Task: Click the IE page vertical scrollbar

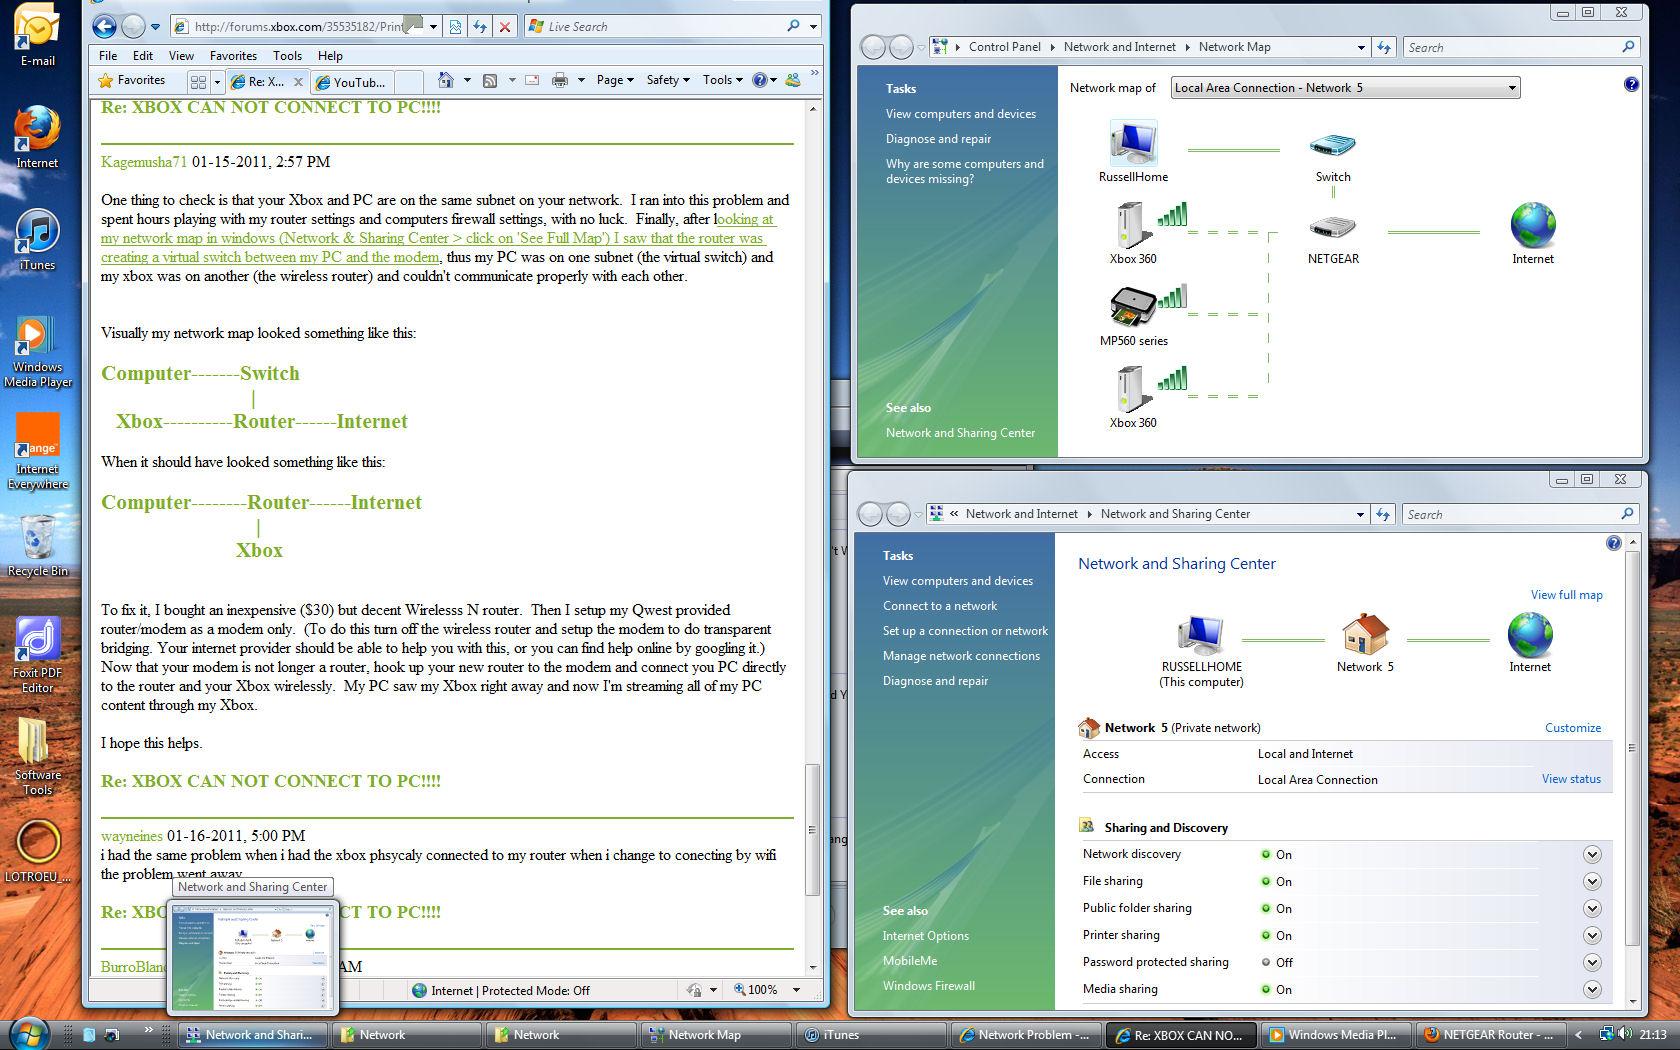Action: [813, 830]
